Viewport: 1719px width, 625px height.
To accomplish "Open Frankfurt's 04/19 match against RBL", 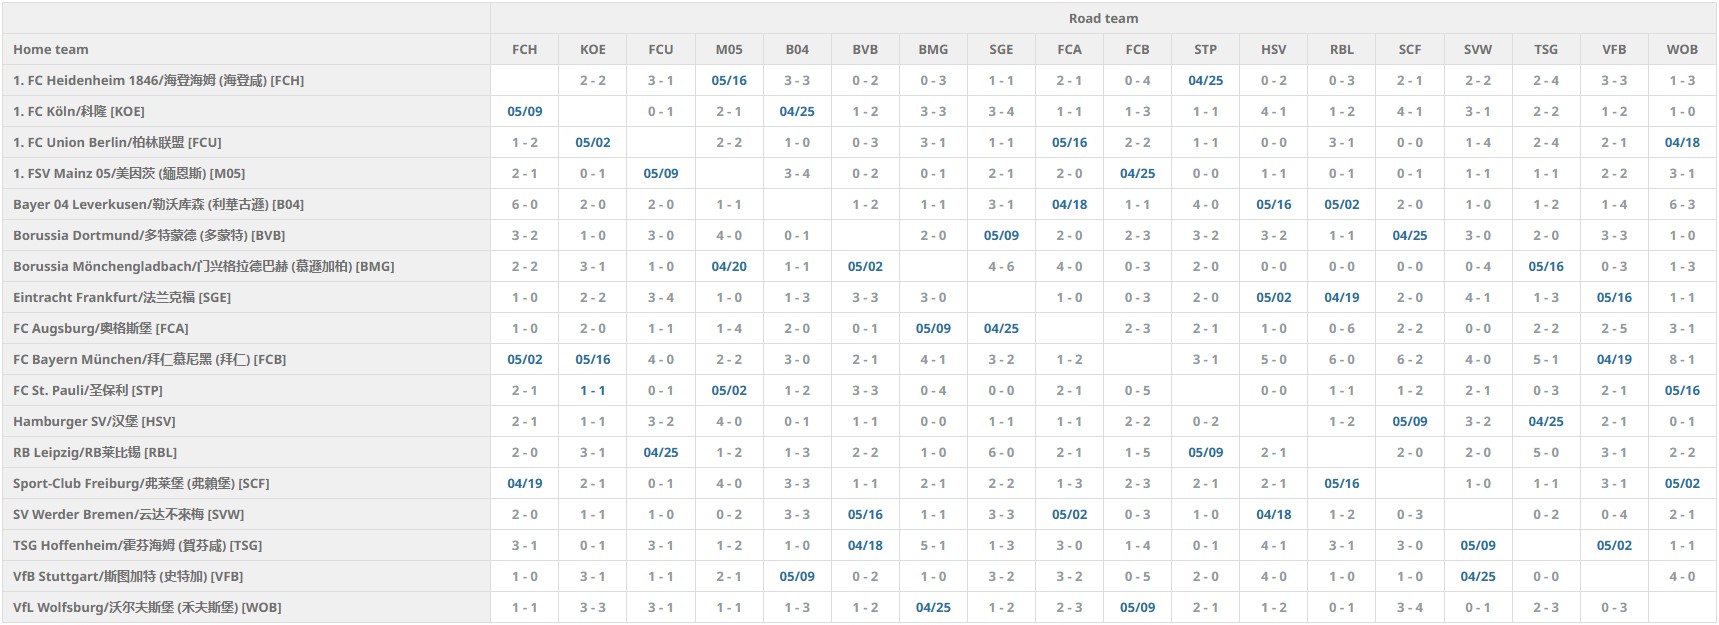I will click(x=1341, y=297).
